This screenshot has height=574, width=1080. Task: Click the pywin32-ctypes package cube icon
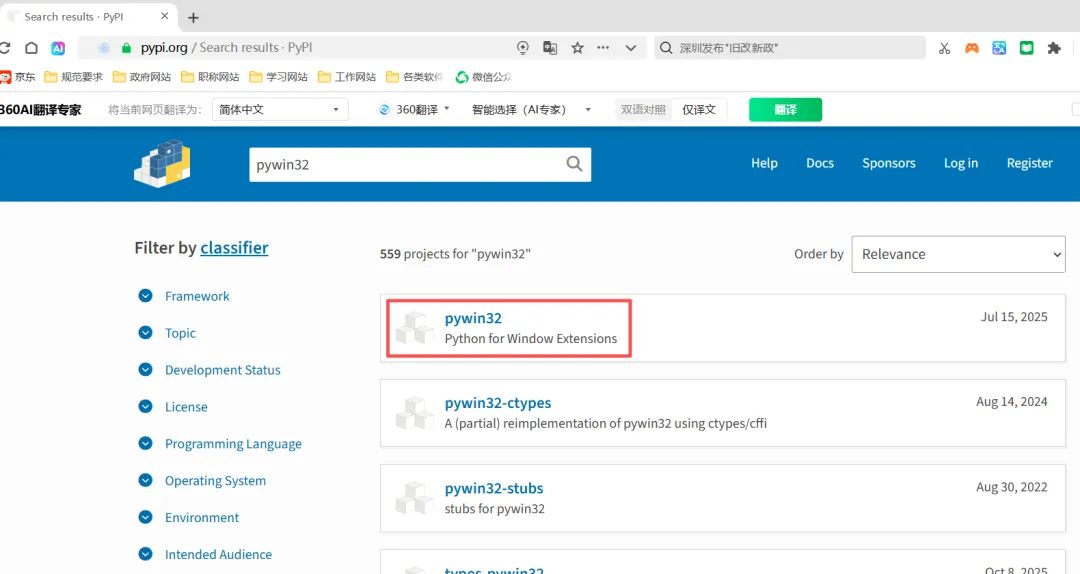point(415,413)
